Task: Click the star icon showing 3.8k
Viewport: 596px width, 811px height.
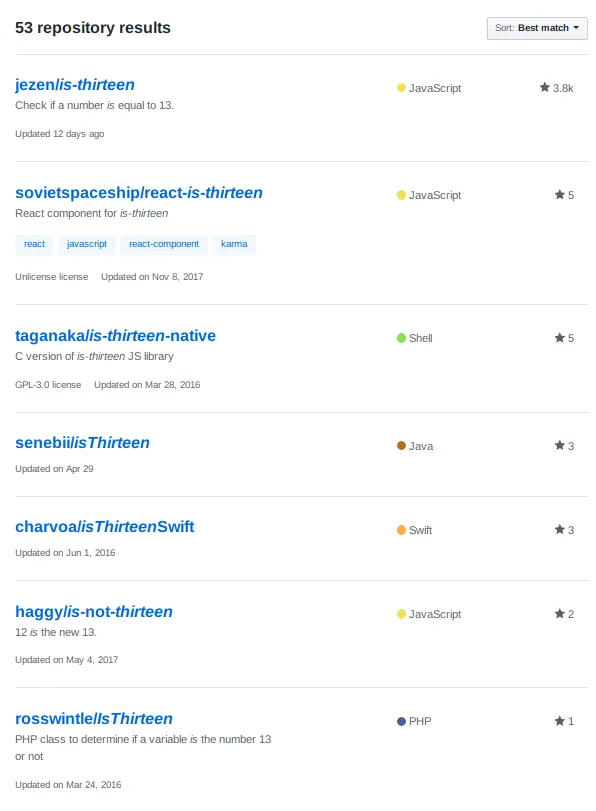Action: point(544,87)
